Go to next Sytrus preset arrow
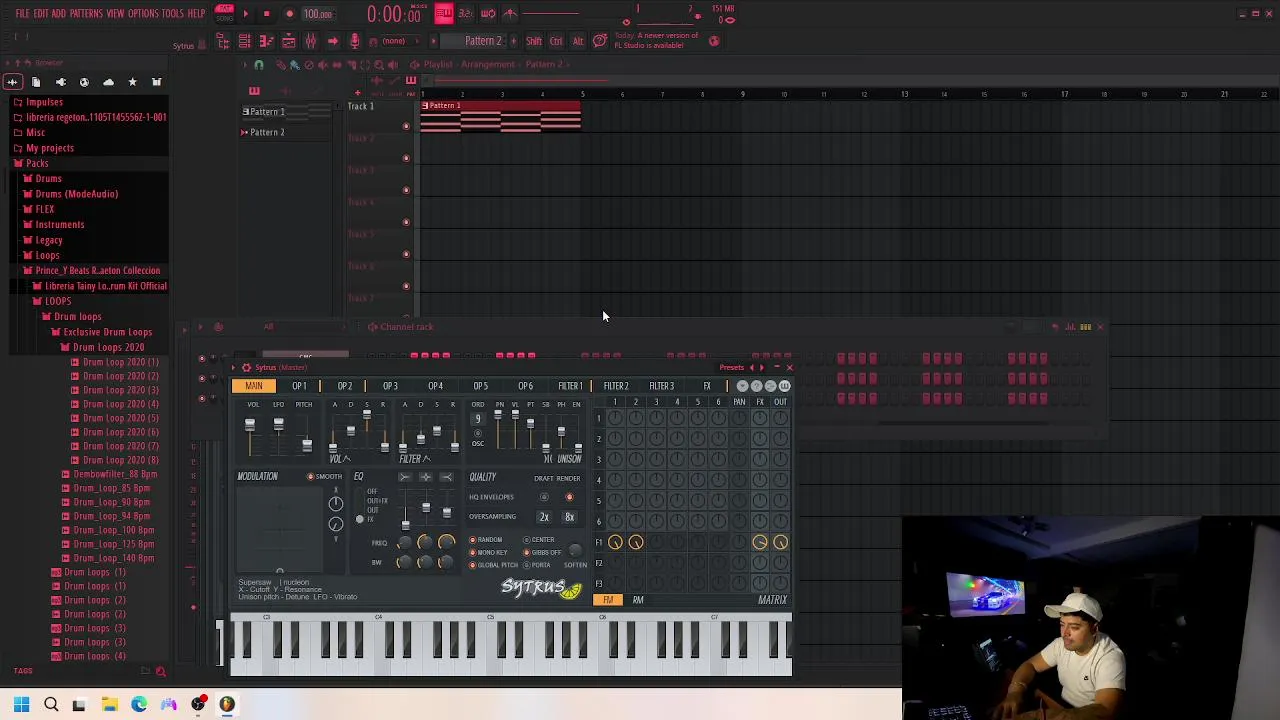Screen dimensions: 1280x720 (x=762, y=368)
